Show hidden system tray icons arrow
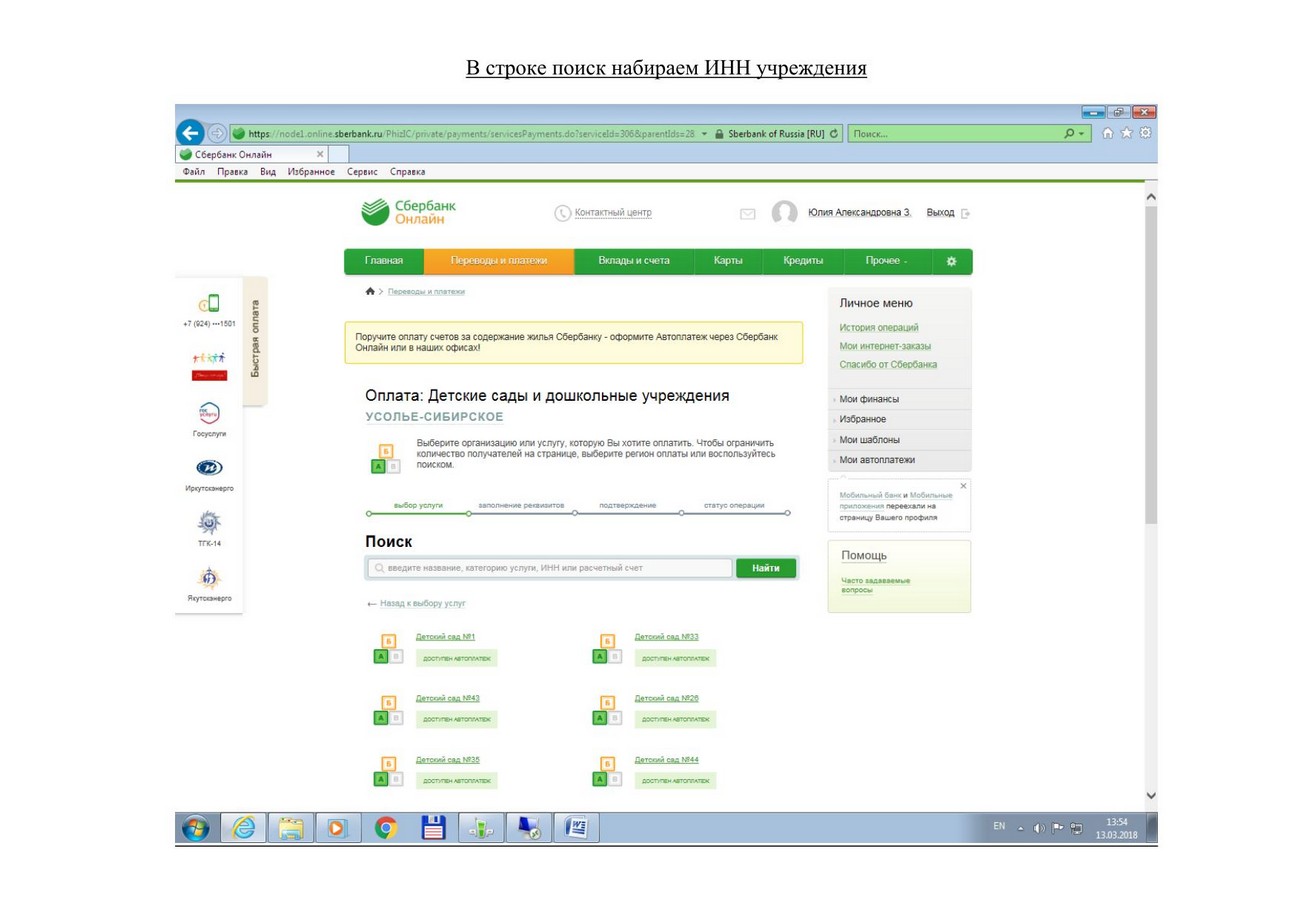This screenshot has height=920, width=1300. click(1022, 828)
